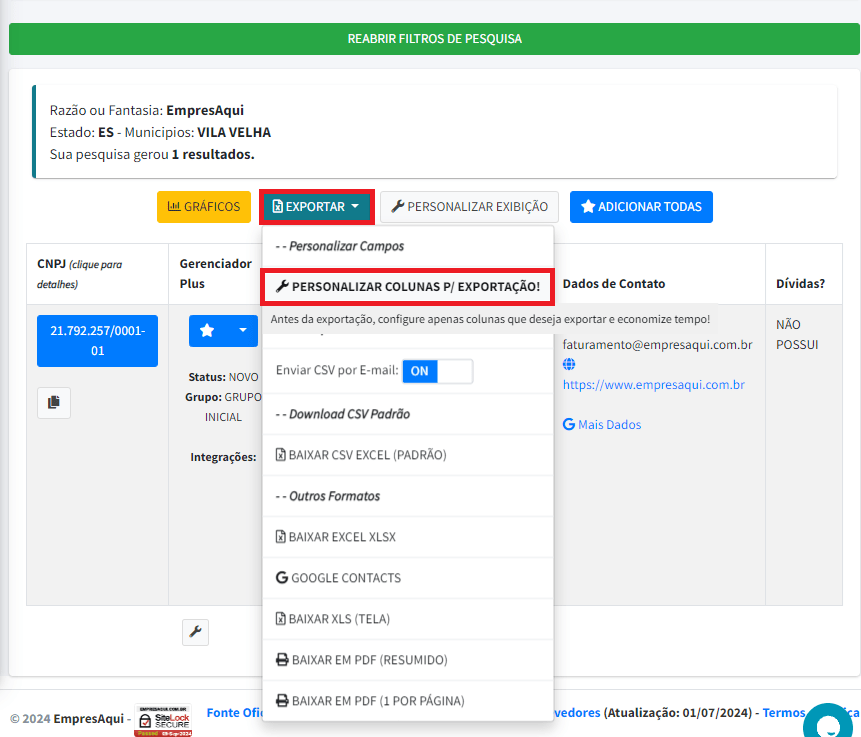The width and height of the screenshot is (861, 737).
Task: Click the REABRIR FILTROS DE PESQUISA banner
Action: tap(434, 38)
